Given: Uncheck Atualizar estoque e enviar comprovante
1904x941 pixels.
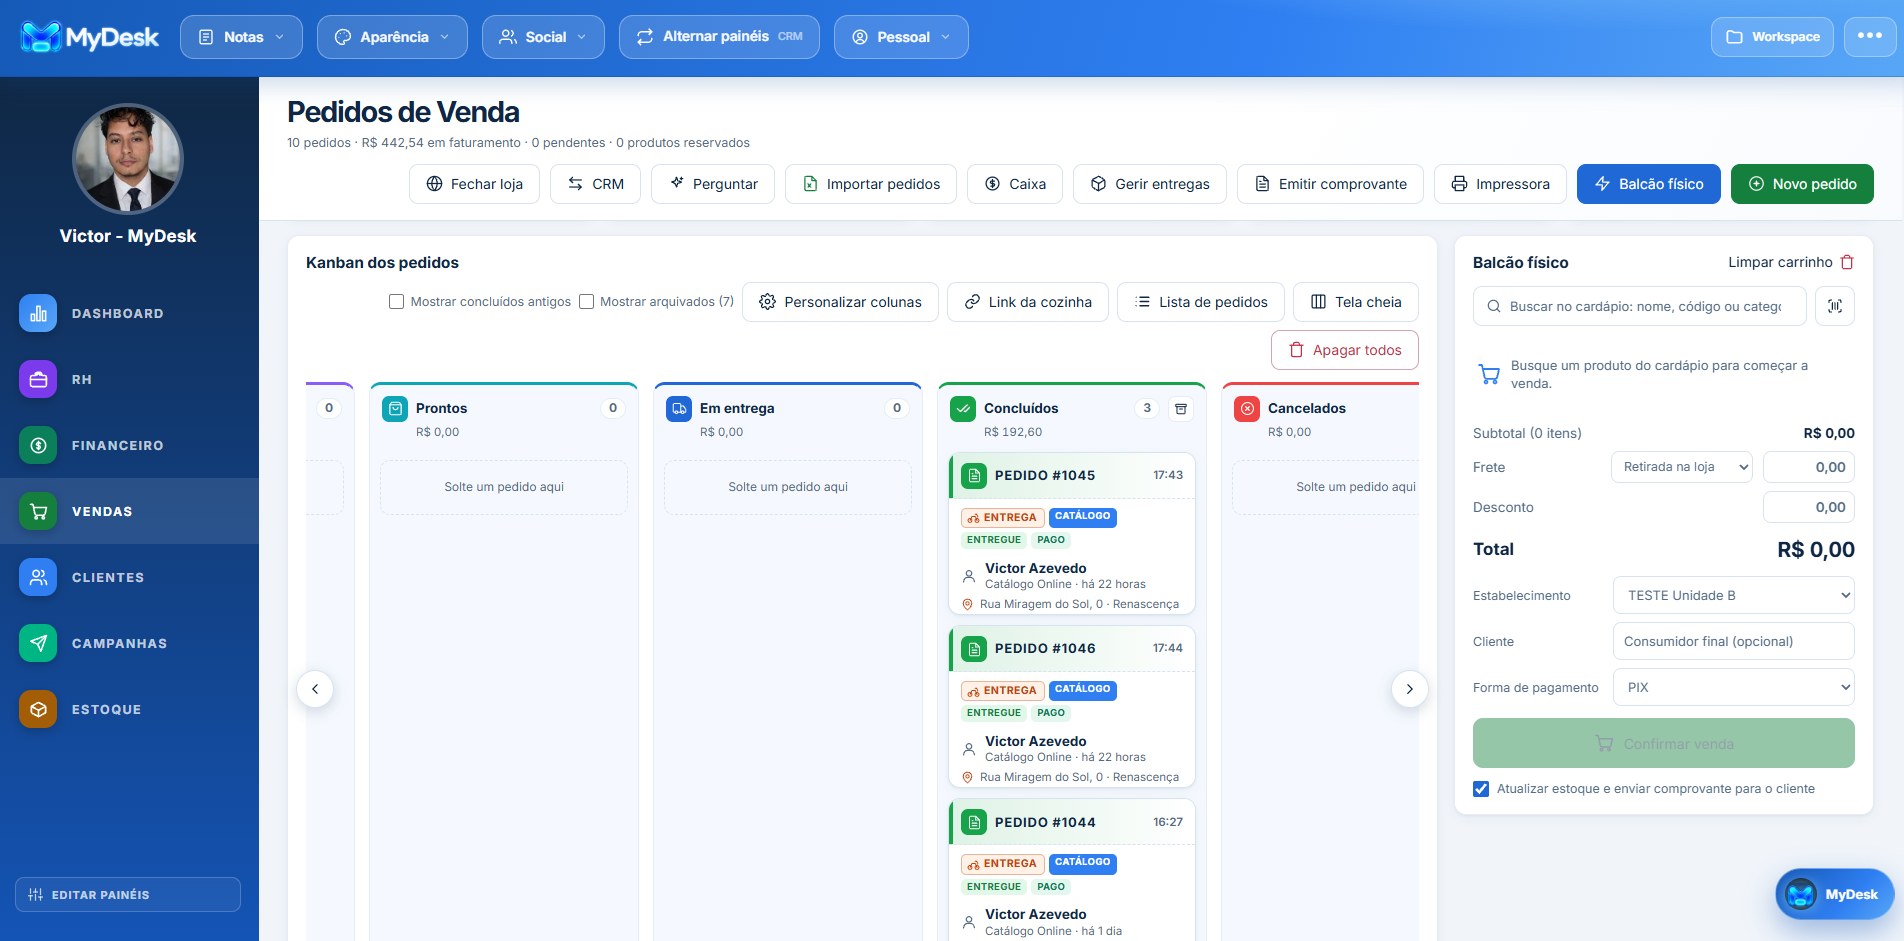Looking at the screenshot, I should point(1481,788).
